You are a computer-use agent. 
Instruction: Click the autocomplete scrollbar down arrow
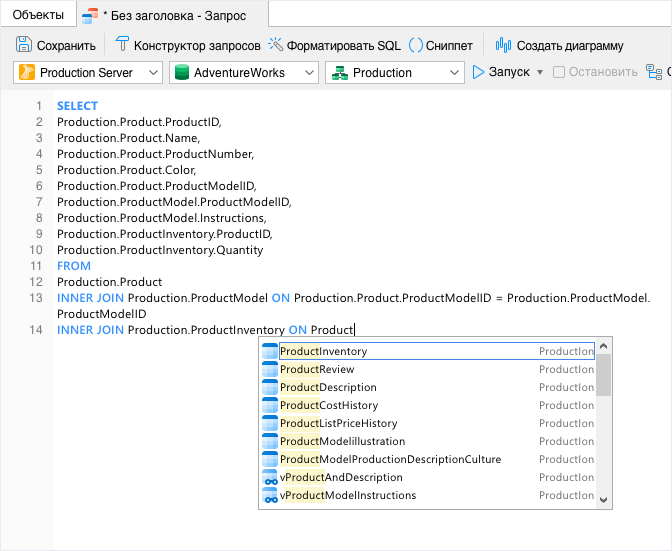tap(604, 500)
